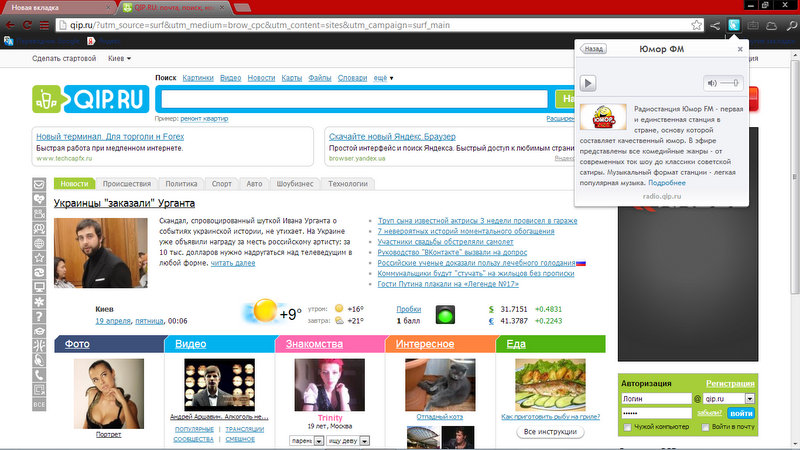Open the Пробки traffic link

tap(409, 309)
